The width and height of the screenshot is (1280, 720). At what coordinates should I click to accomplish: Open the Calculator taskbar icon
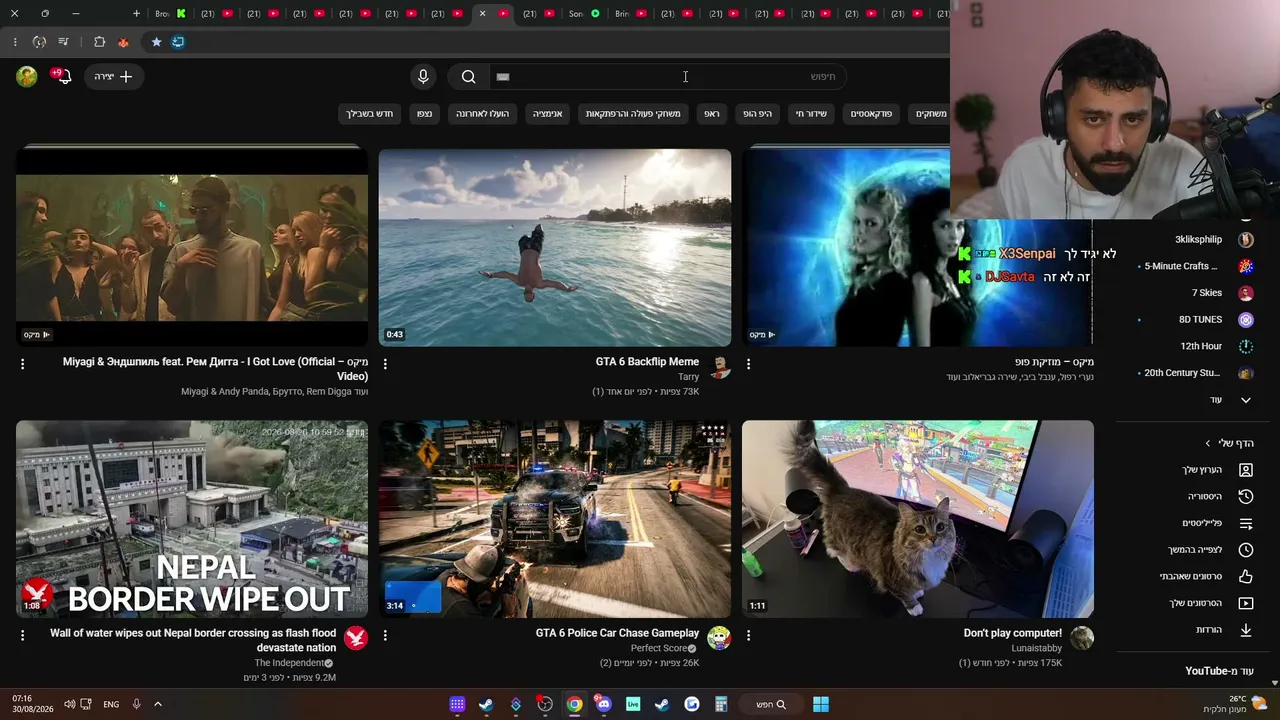click(720, 704)
